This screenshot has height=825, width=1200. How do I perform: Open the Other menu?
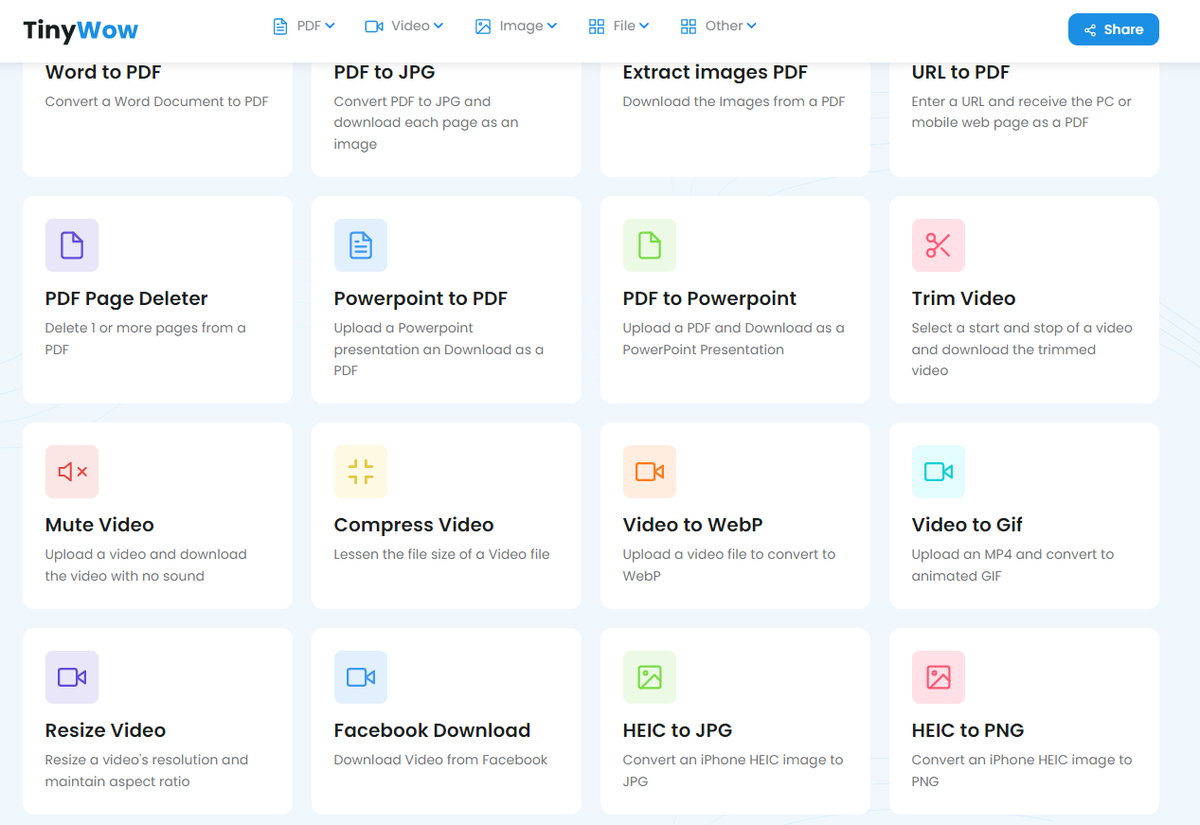718,26
